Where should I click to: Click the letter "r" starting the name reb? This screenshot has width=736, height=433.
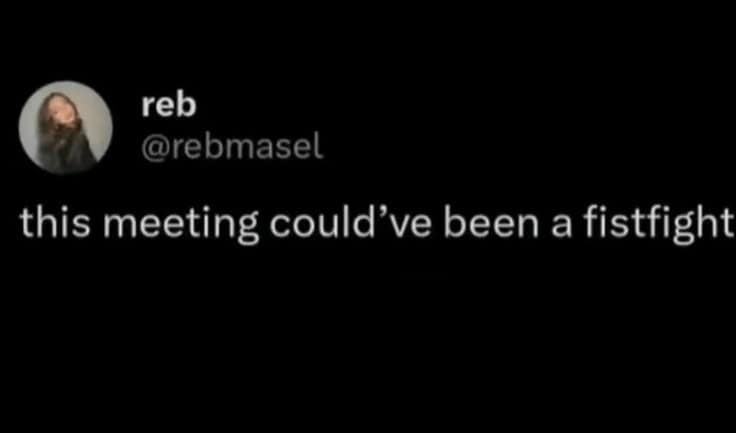[148, 108]
